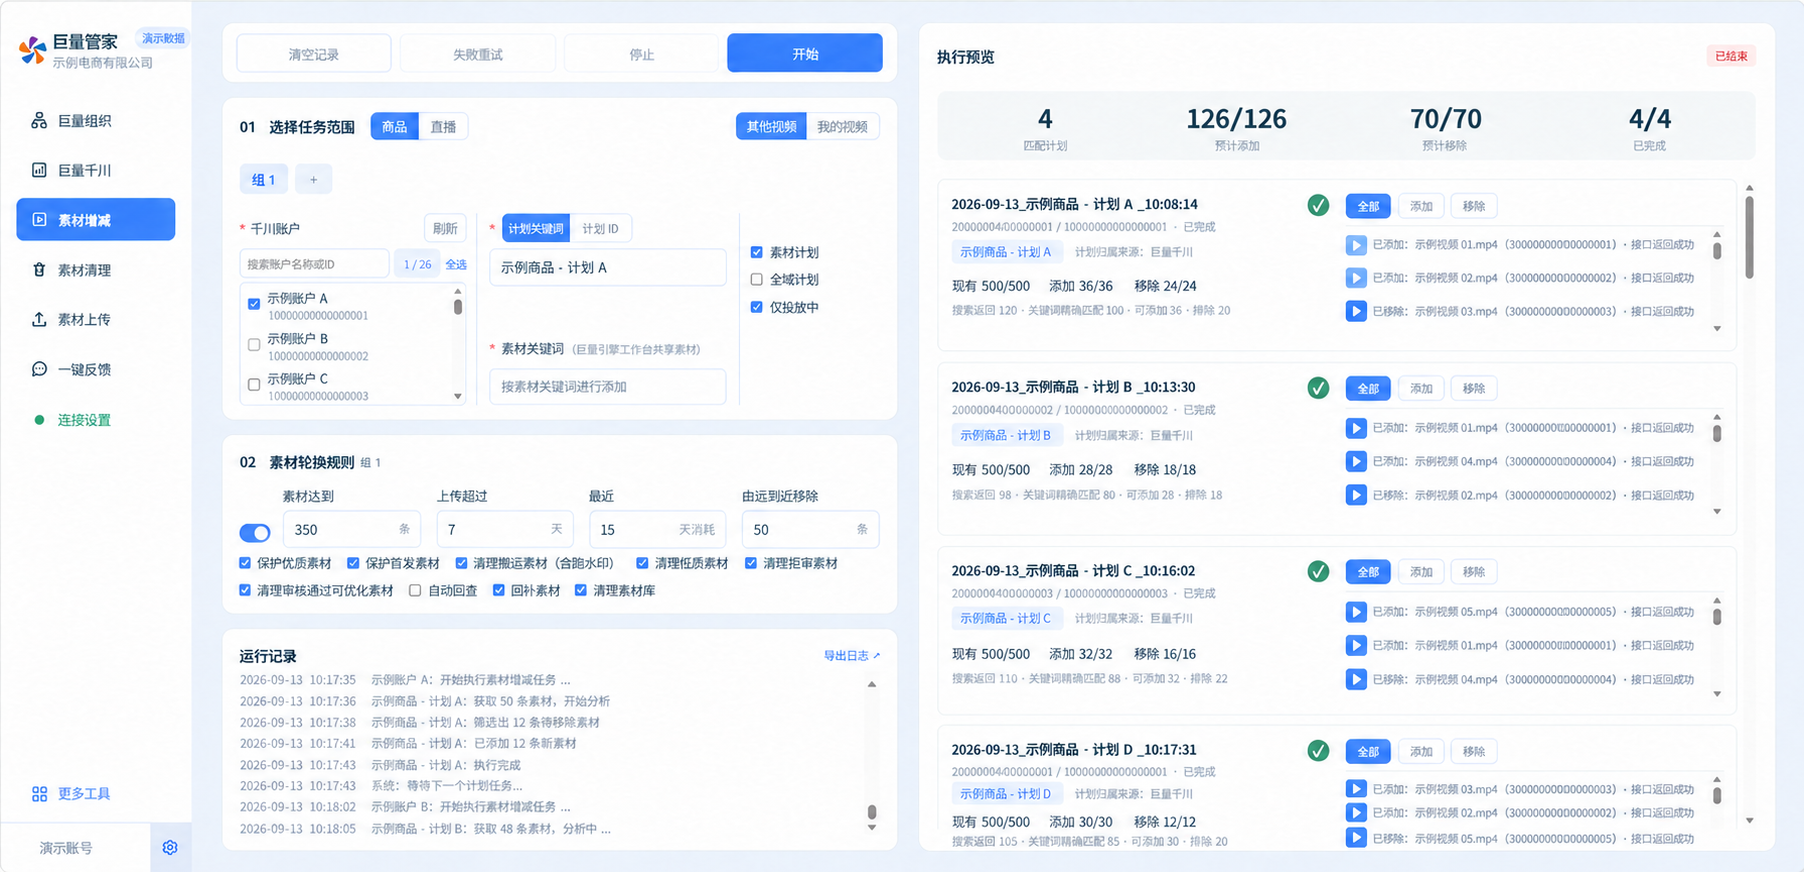
Task: Click the 计划 B video list scroll-down arrow
Action: tap(1717, 512)
